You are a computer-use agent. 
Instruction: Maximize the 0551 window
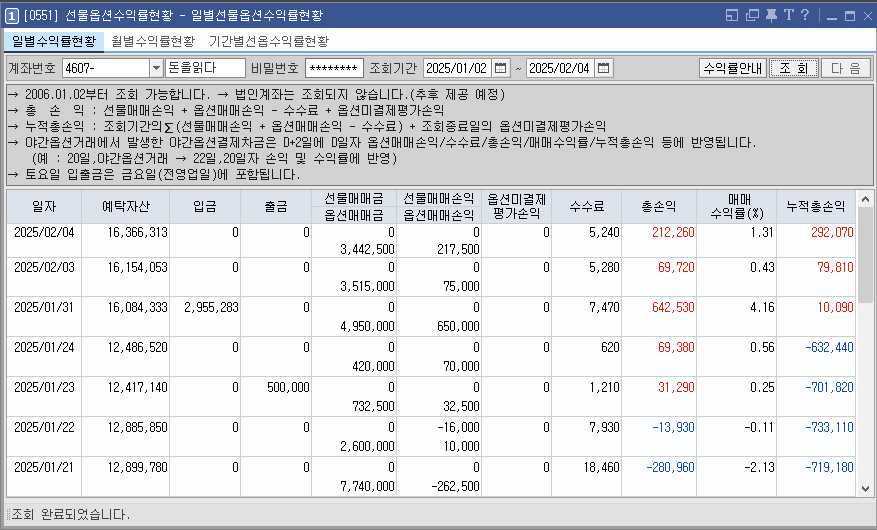850,16
